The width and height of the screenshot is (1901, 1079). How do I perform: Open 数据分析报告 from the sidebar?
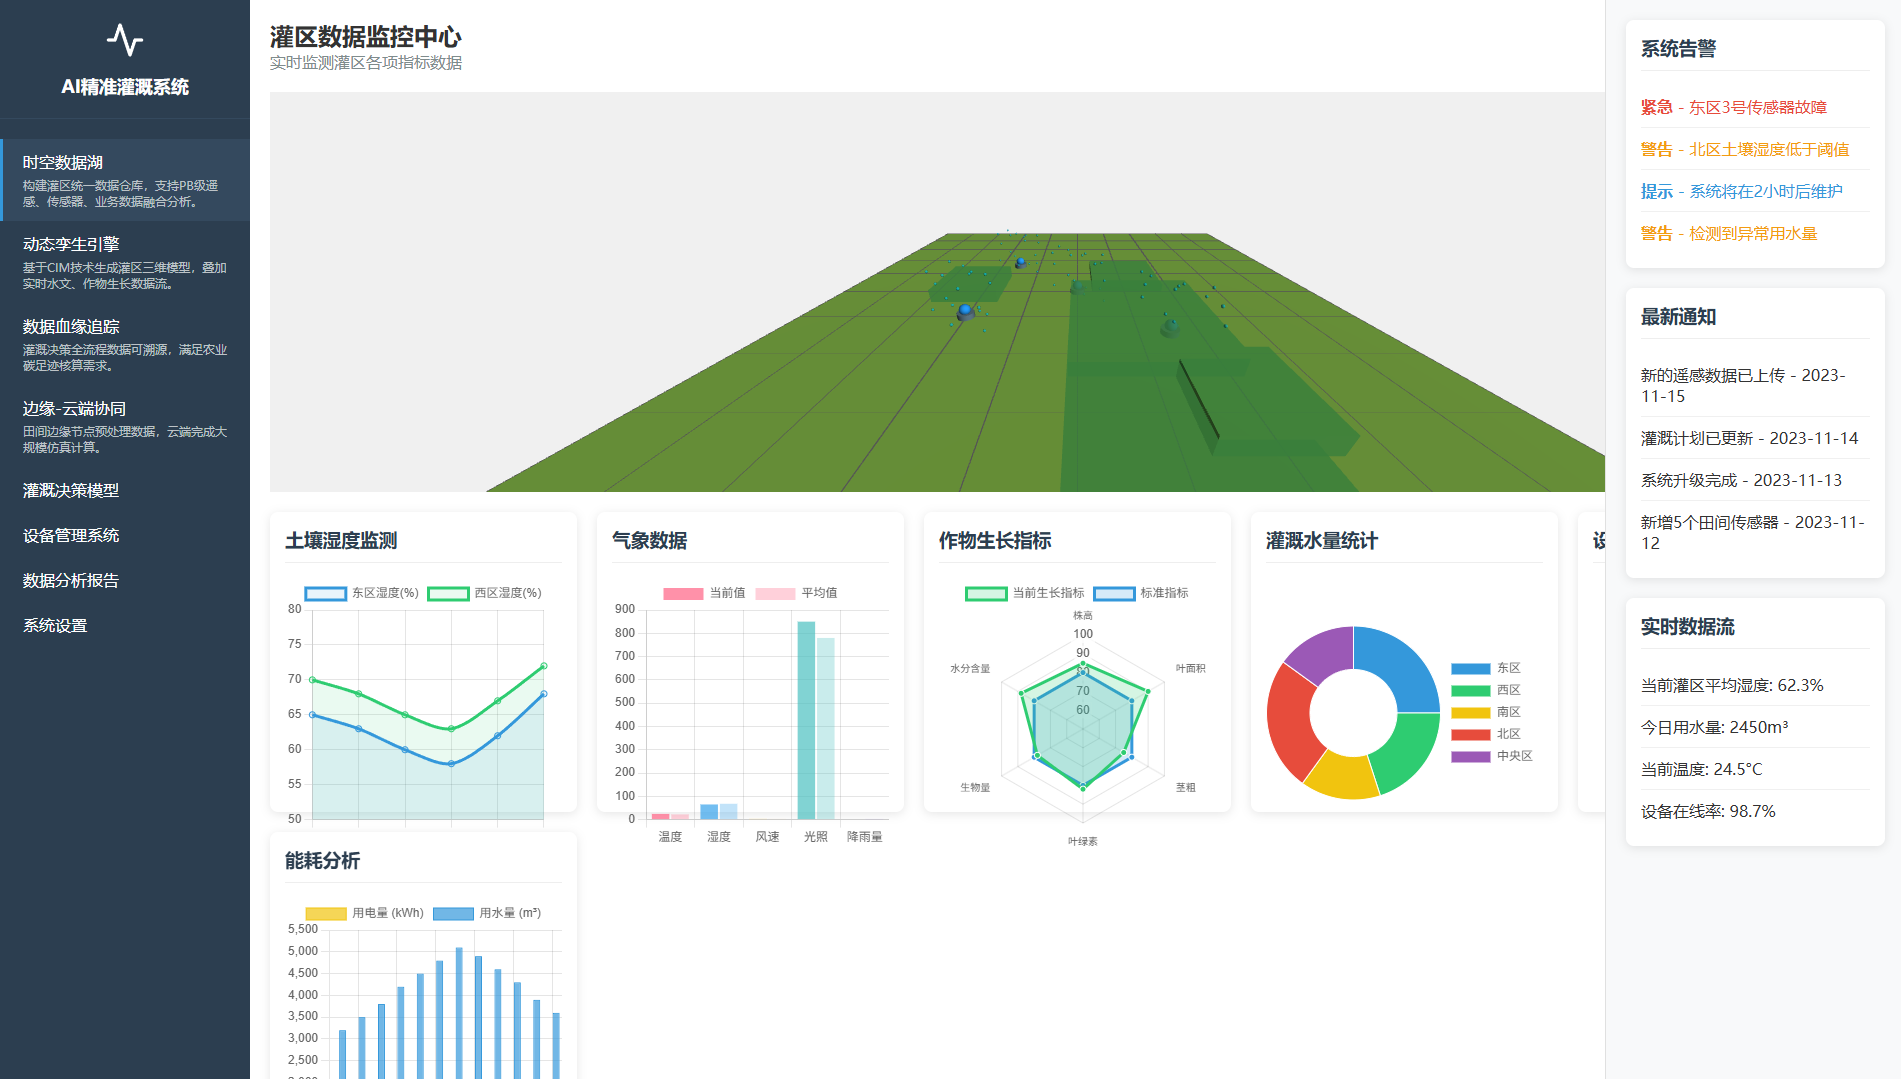71,581
